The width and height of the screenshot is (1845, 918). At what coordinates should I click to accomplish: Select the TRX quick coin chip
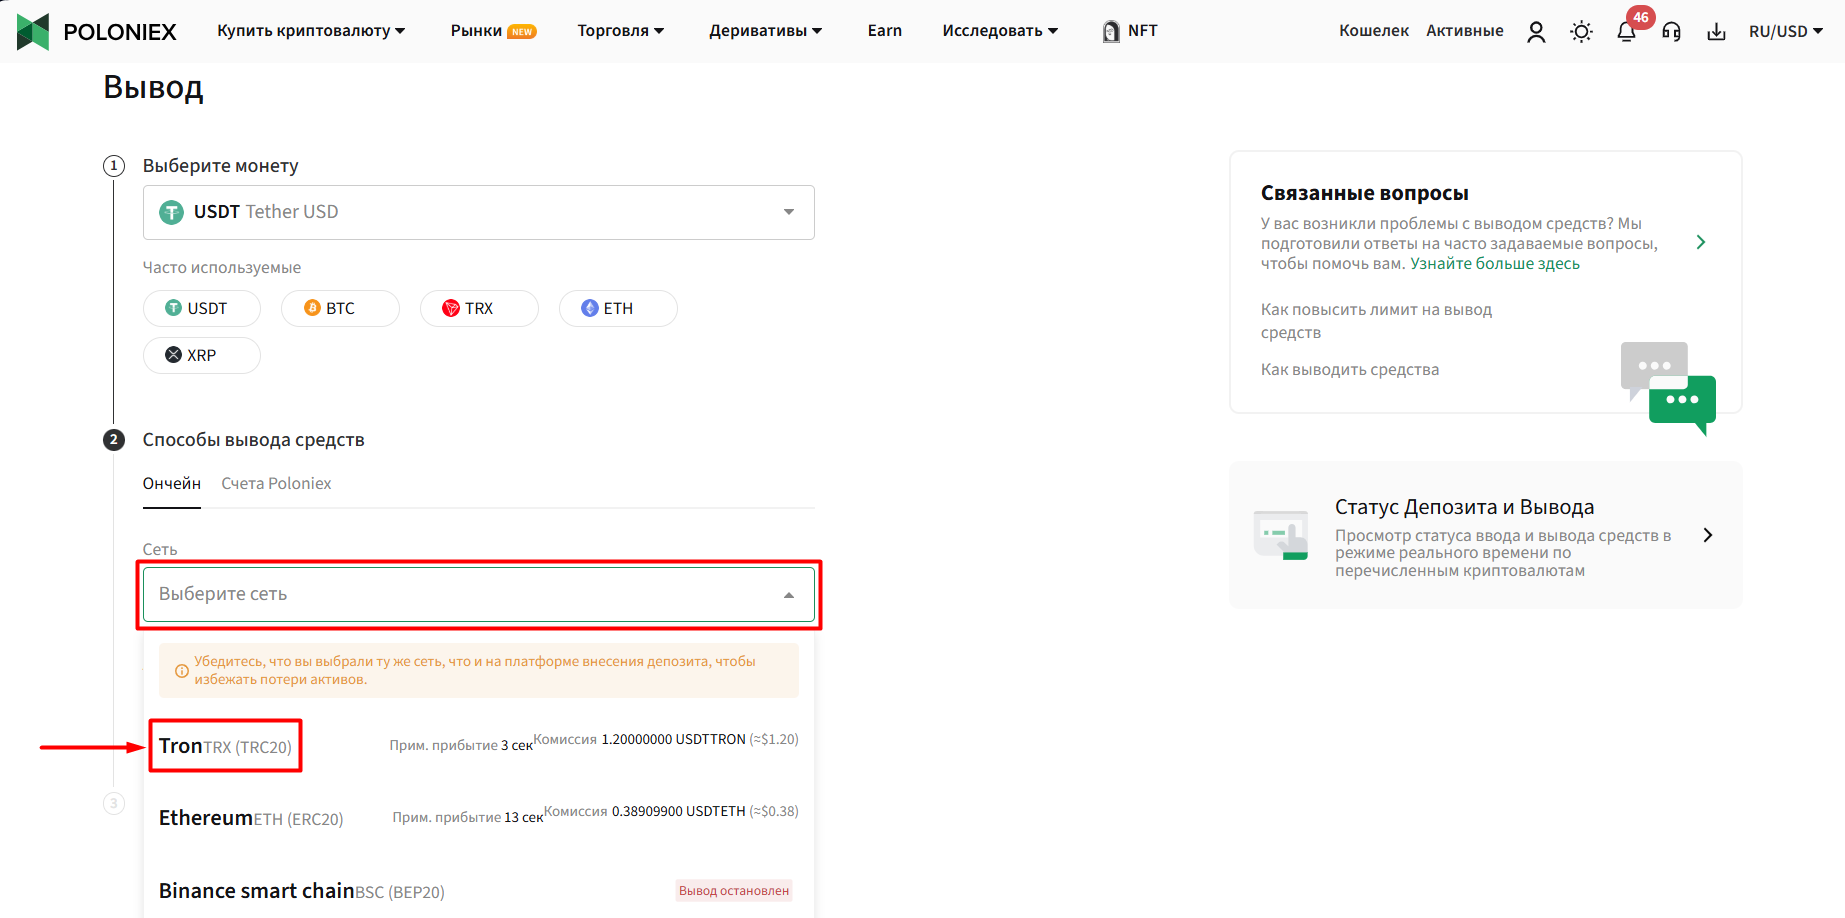point(479,308)
